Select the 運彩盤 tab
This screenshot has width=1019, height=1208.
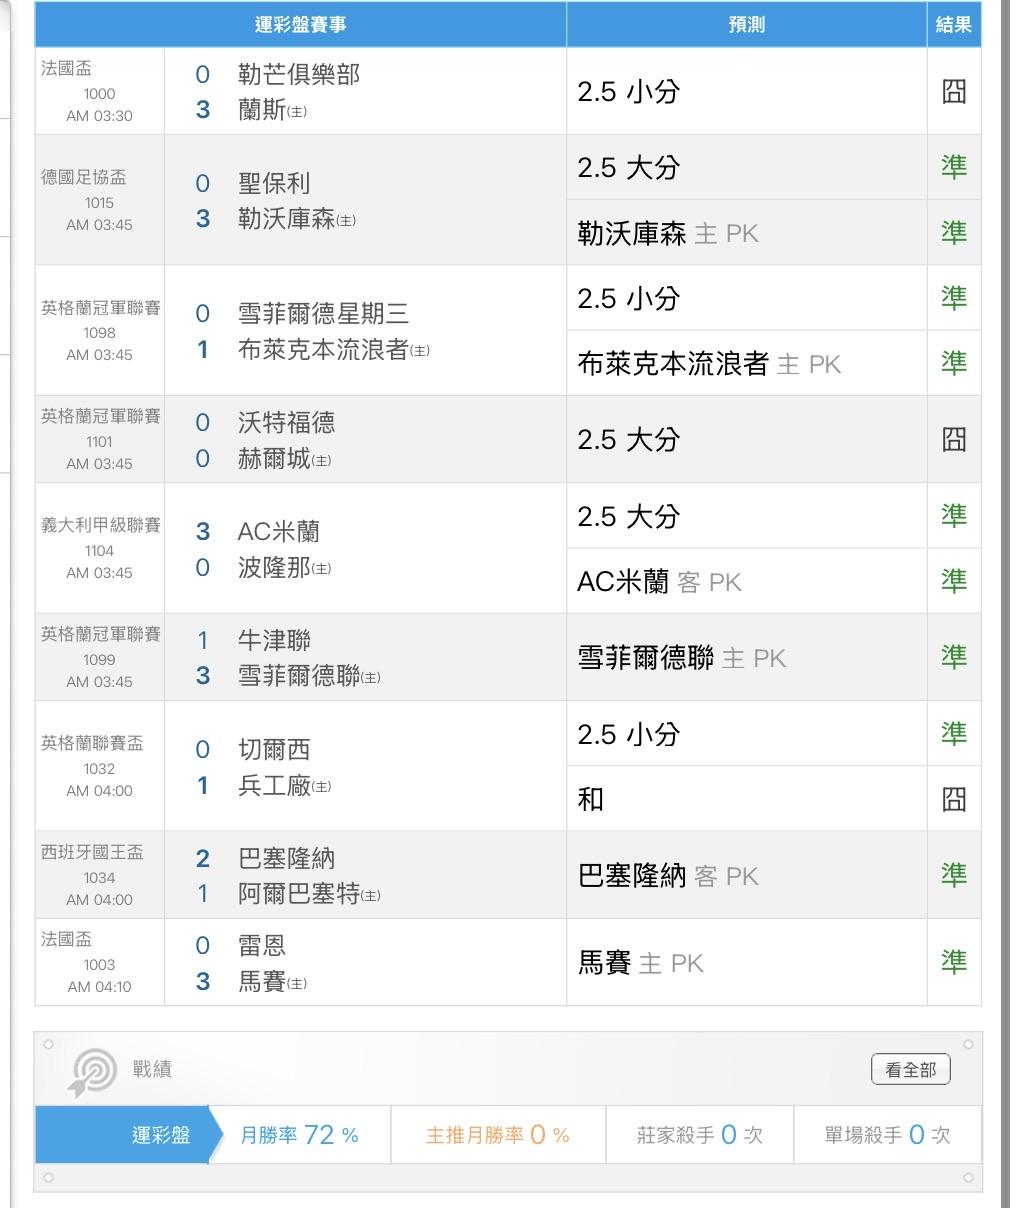click(161, 1135)
